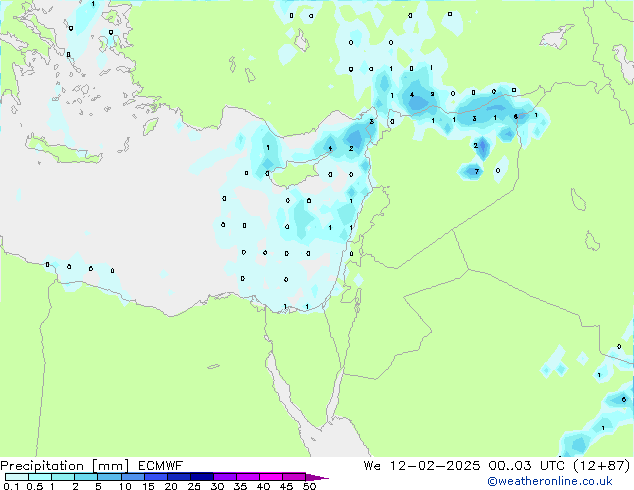Choose the 25–30 mm dark blue swatch
The height and width of the screenshot is (490, 634).
coord(202,477)
